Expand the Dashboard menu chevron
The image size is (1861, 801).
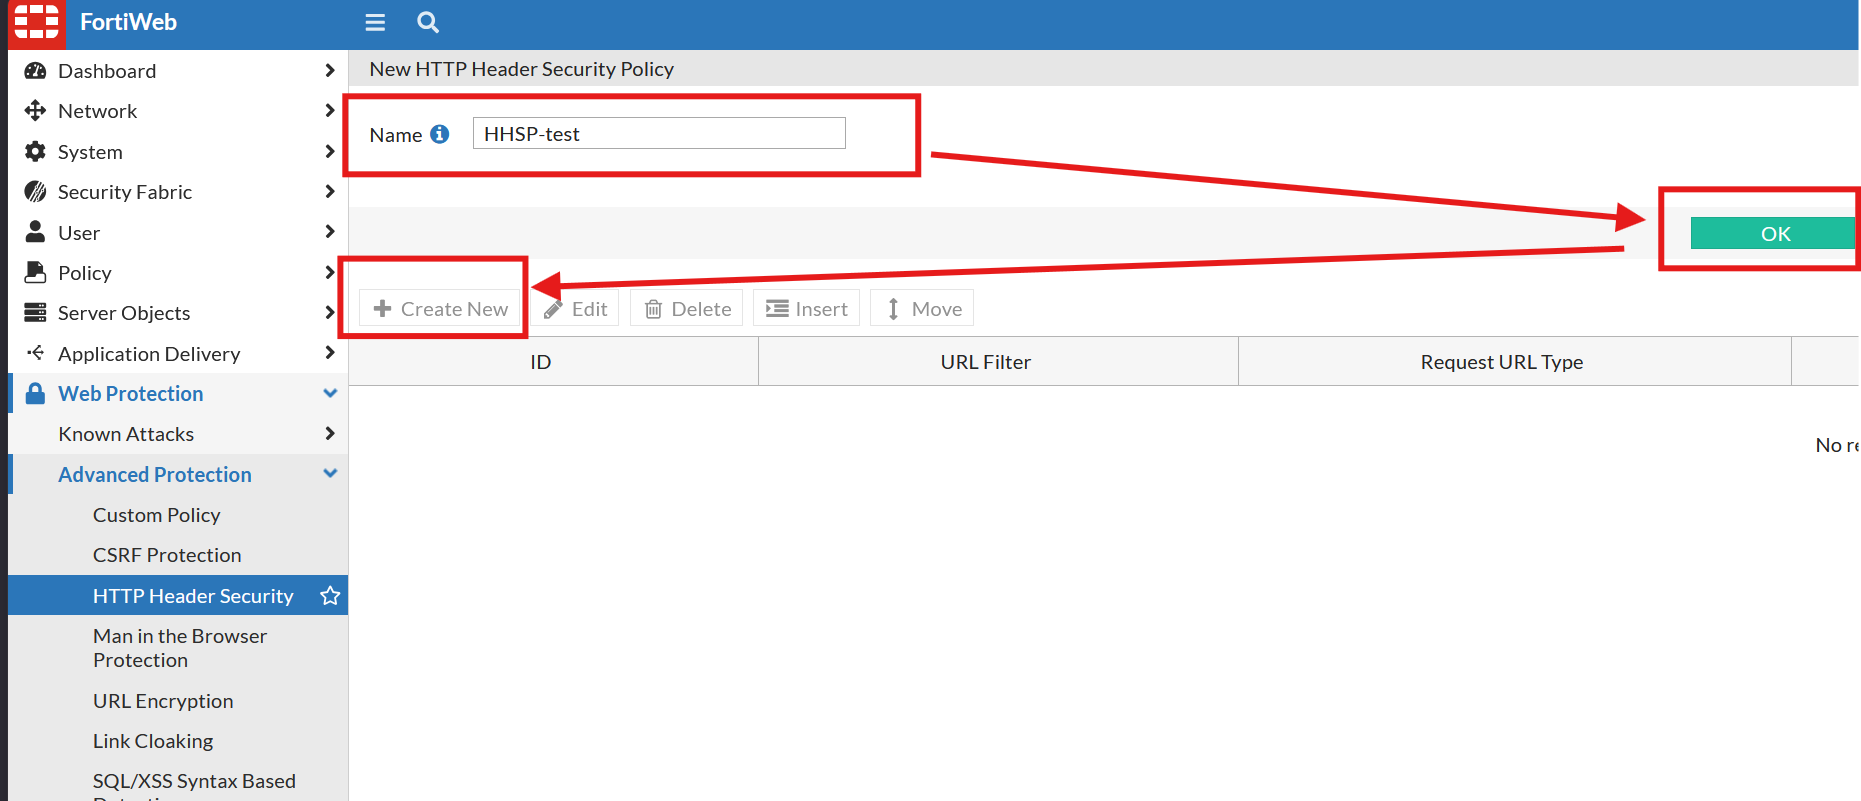coord(330,70)
